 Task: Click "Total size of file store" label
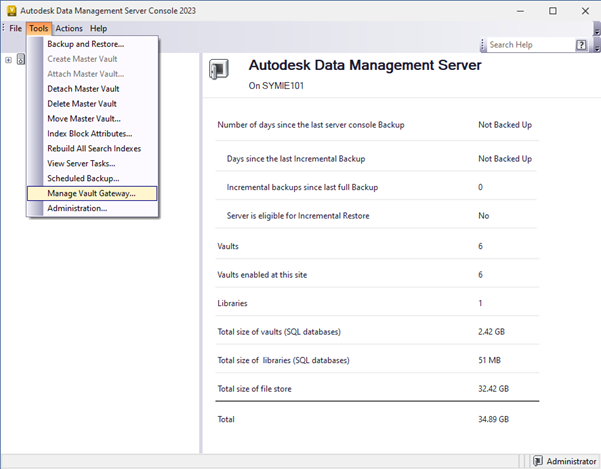click(x=255, y=389)
